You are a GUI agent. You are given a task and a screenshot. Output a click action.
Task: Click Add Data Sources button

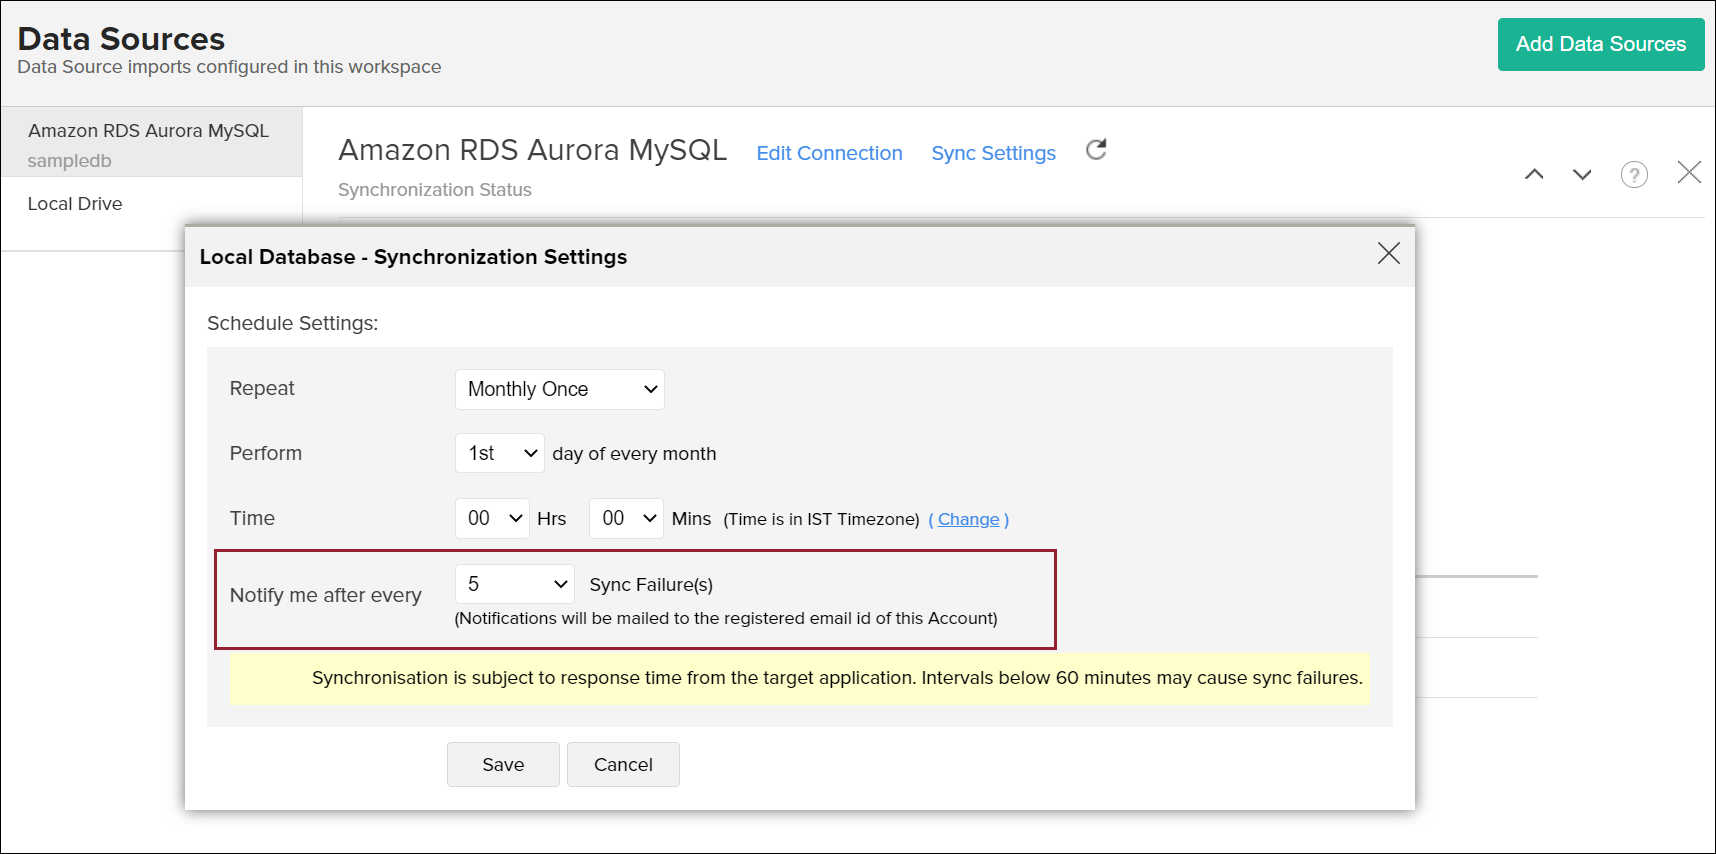[1600, 44]
